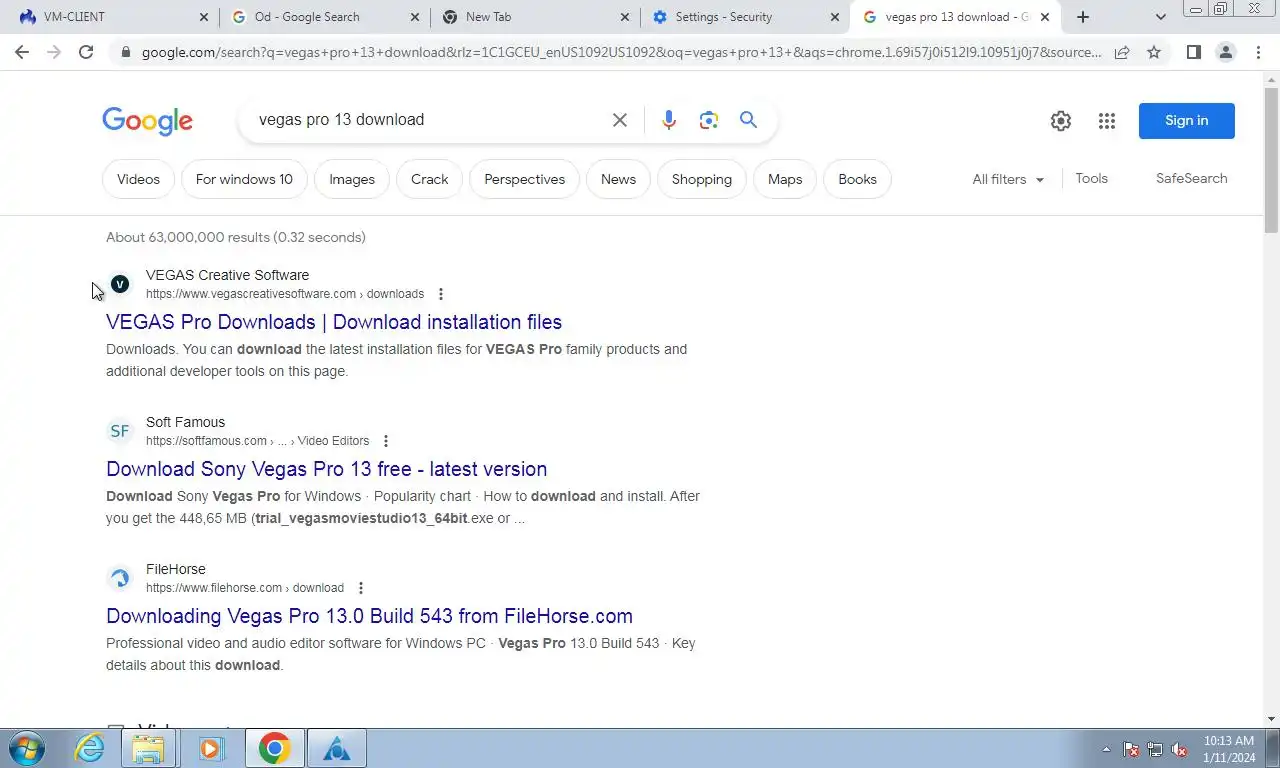Click the Chrome taskbar icon

coord(274,748)
